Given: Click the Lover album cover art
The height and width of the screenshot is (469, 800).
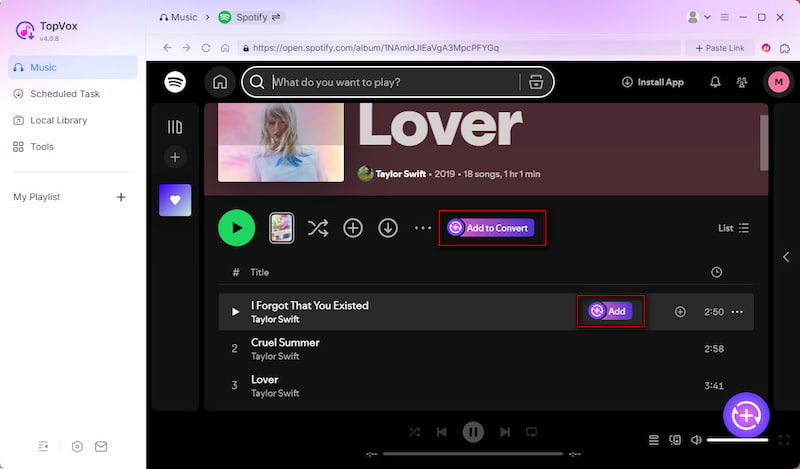Looking at the screenshot, I should pyautogui.click(x=281, y=142).
